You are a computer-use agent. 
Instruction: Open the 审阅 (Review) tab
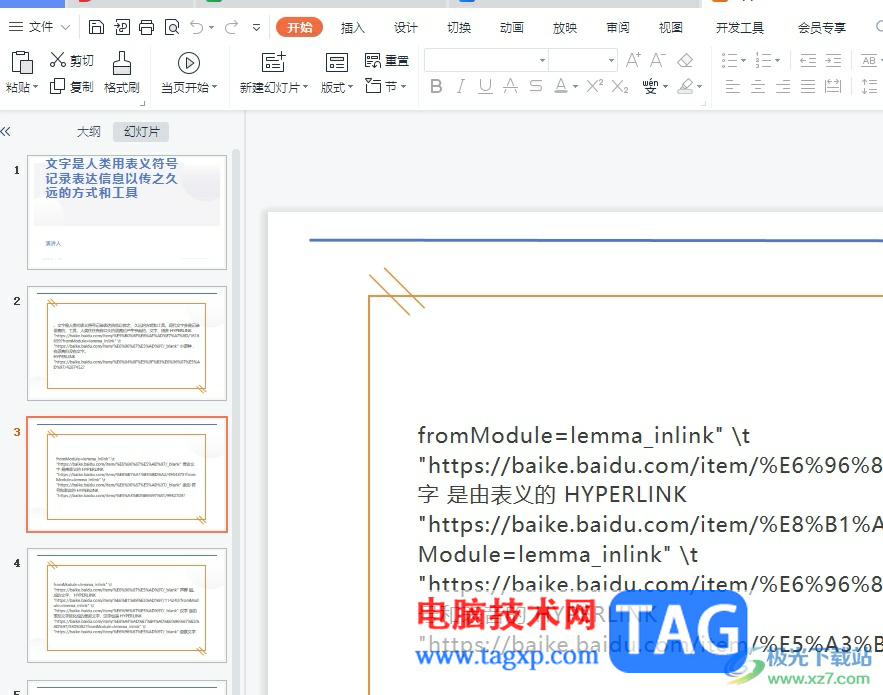point(618,28)
